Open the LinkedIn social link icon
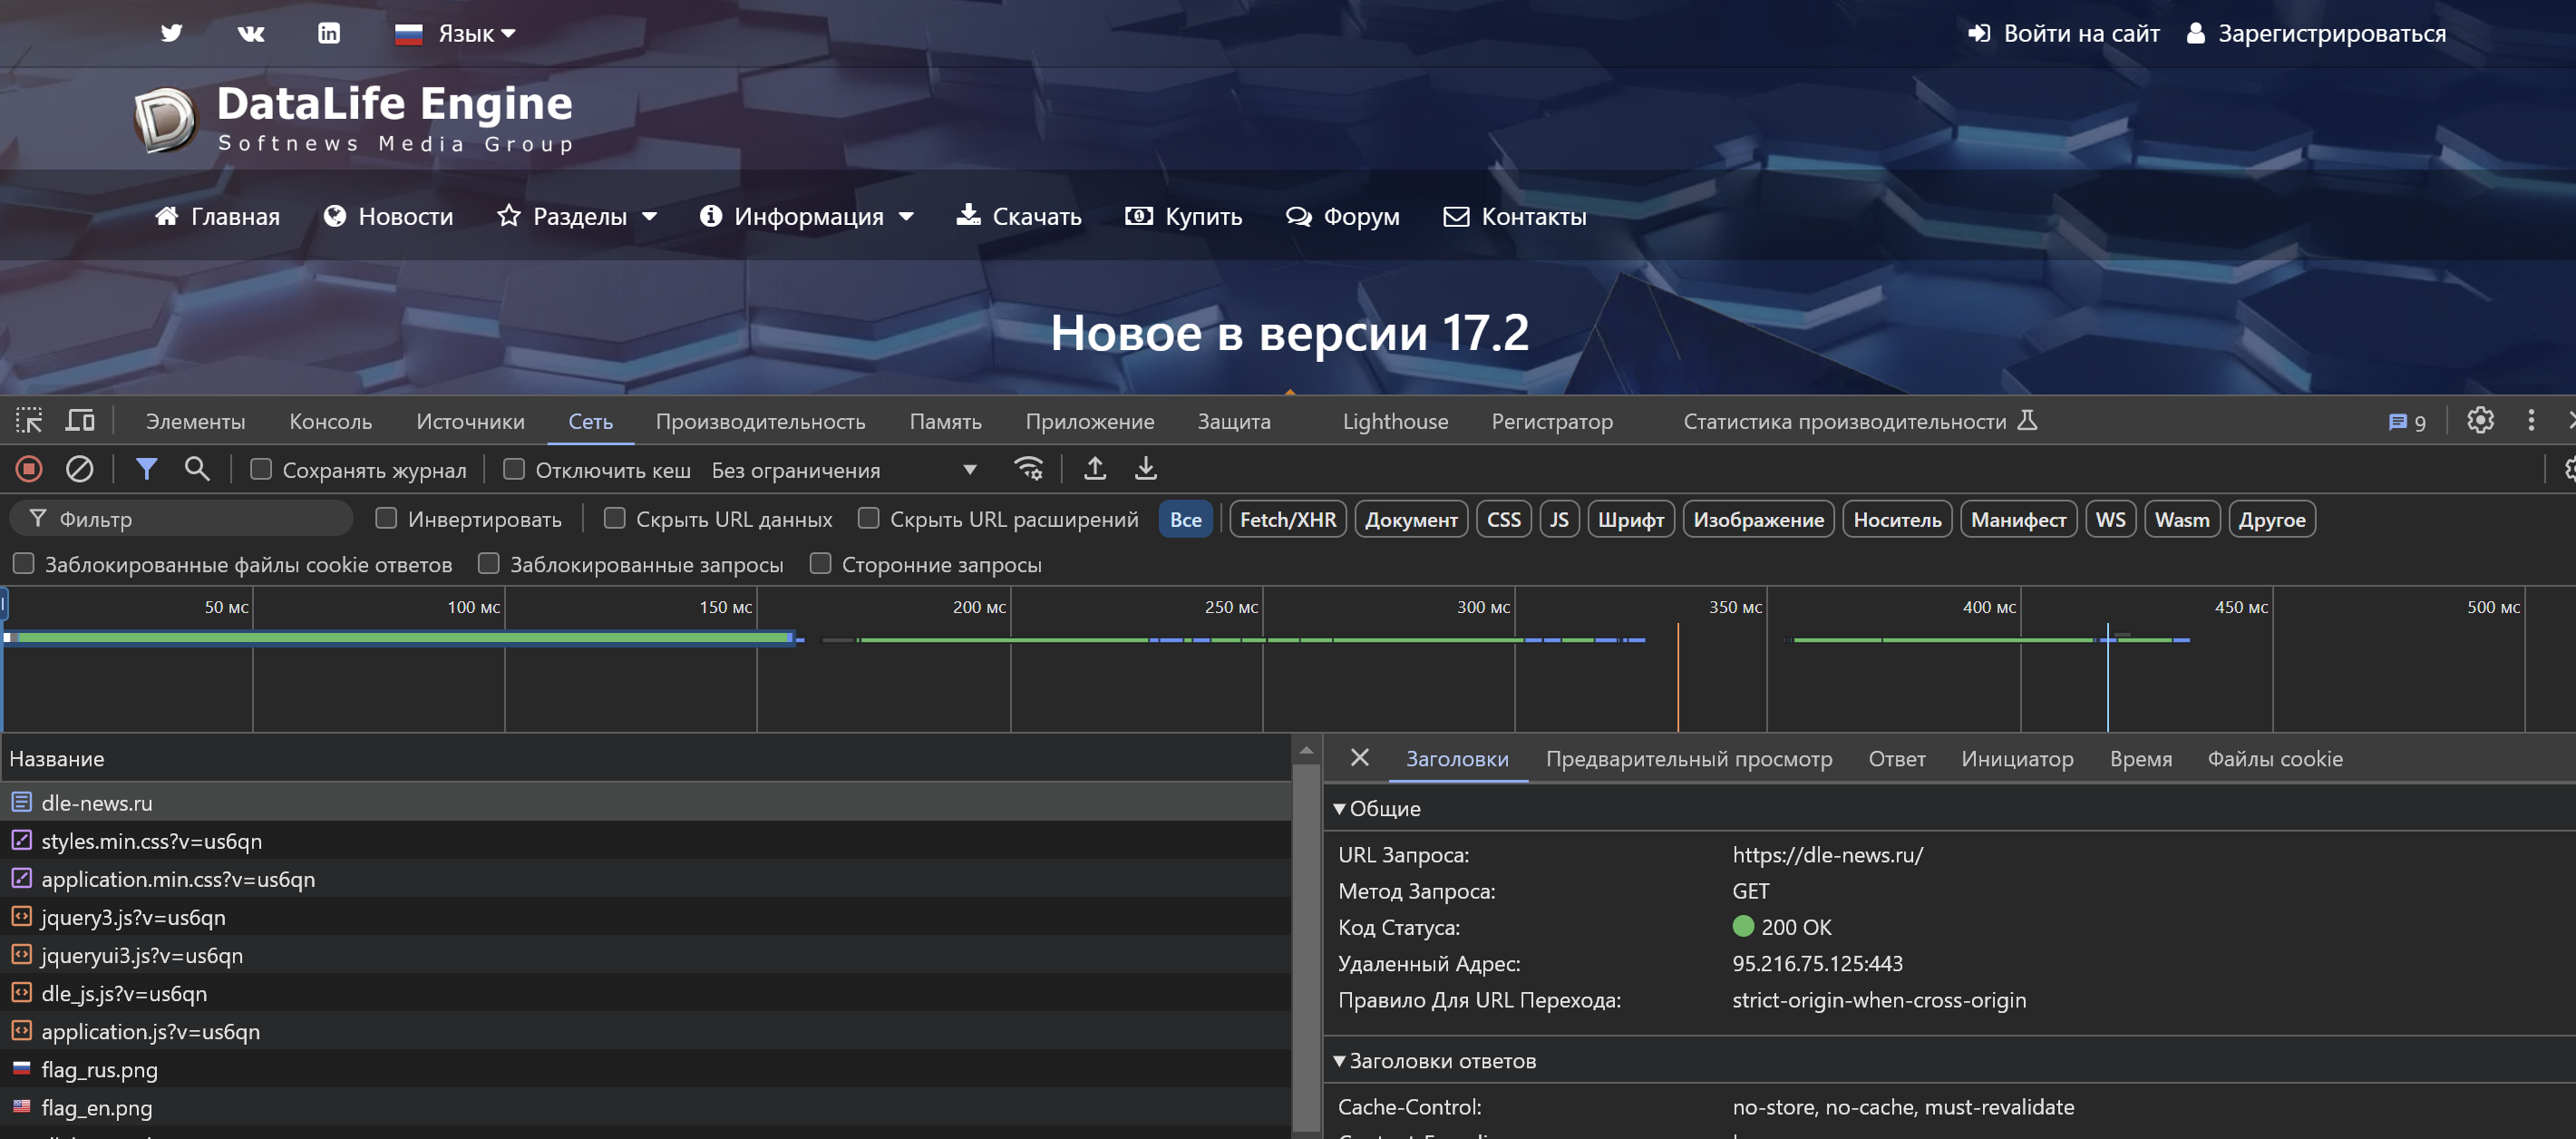The width and height of the screenshot is (2576, 1139). coord(329,33)
